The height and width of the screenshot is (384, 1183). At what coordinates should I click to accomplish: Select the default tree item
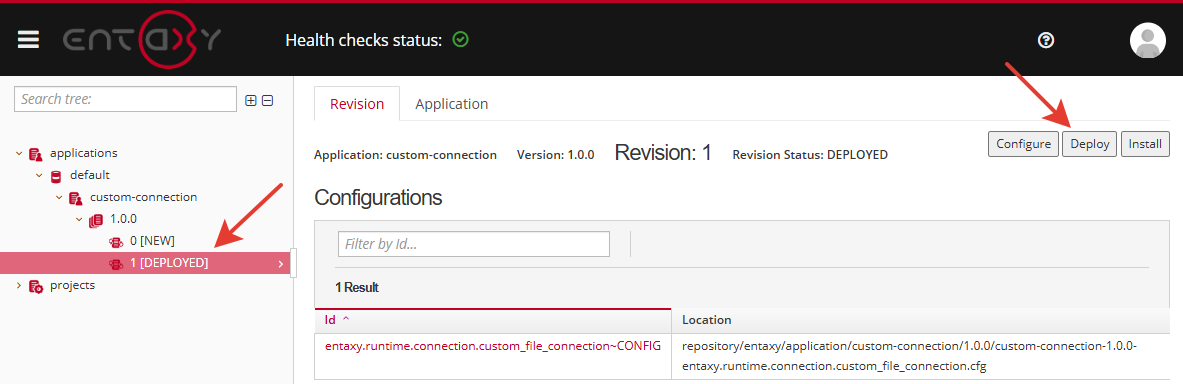coord(90,175)
